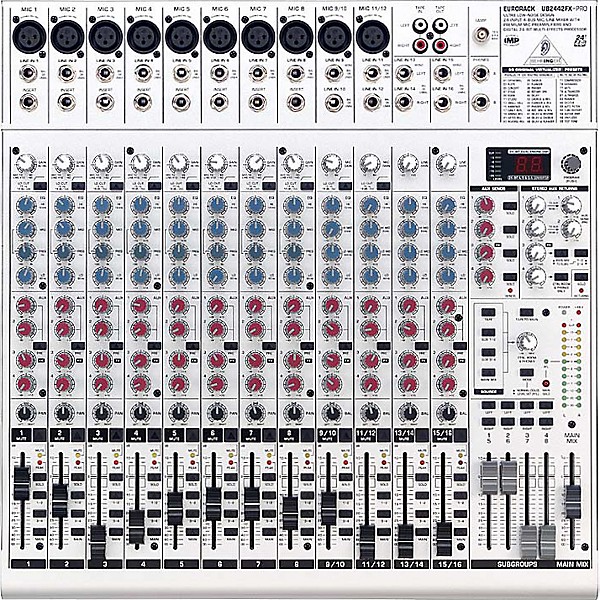
Task: Click the LINE IN 13 left jack
Action: point(404,73)
